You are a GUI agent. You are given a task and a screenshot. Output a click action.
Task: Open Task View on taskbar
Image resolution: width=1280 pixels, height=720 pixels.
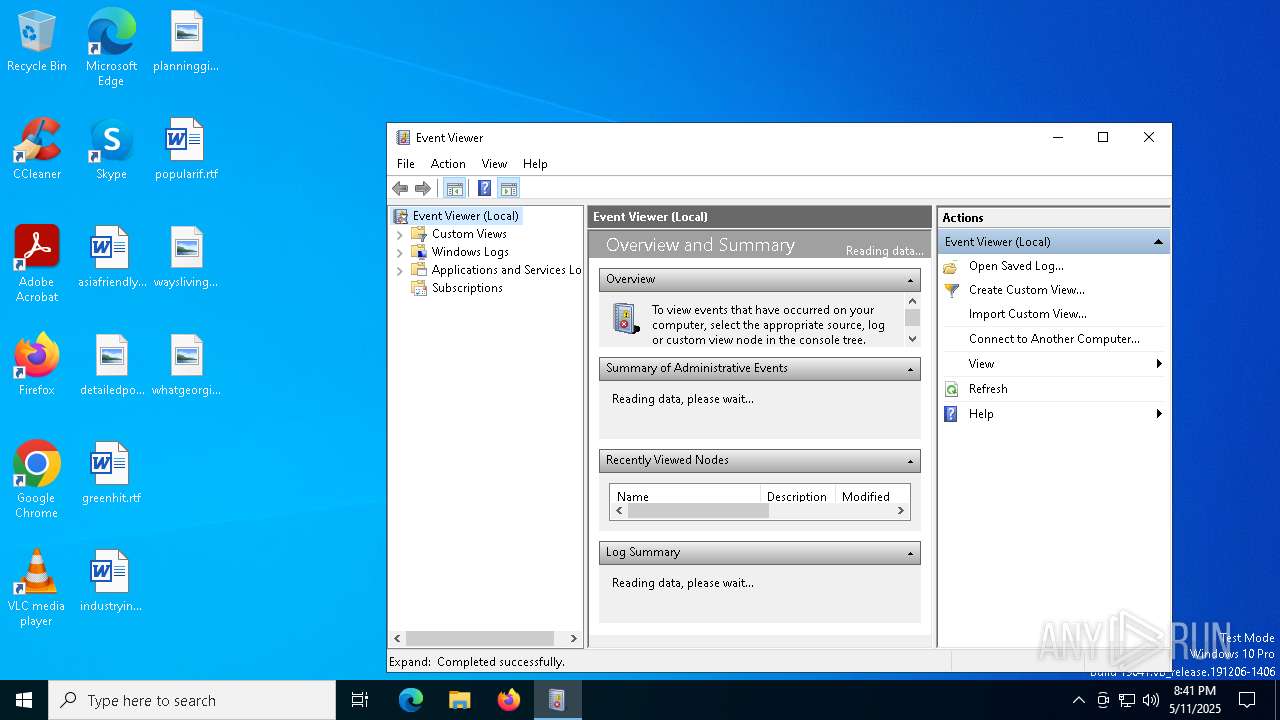360,700
